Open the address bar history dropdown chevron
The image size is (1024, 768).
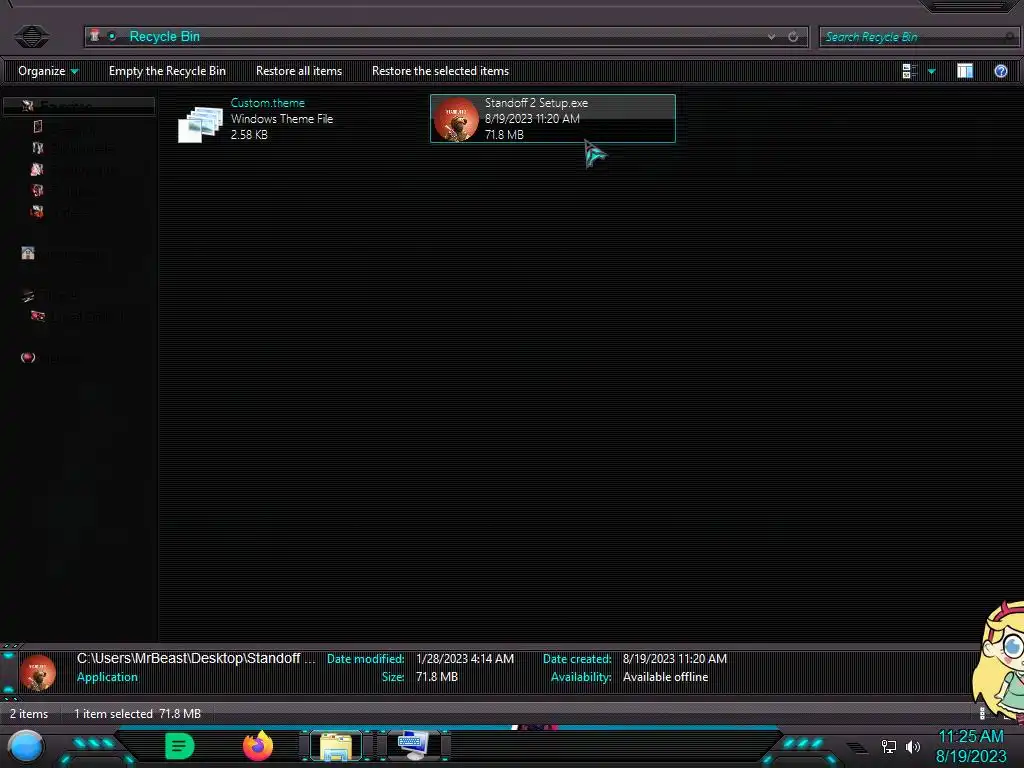[771, 37]
